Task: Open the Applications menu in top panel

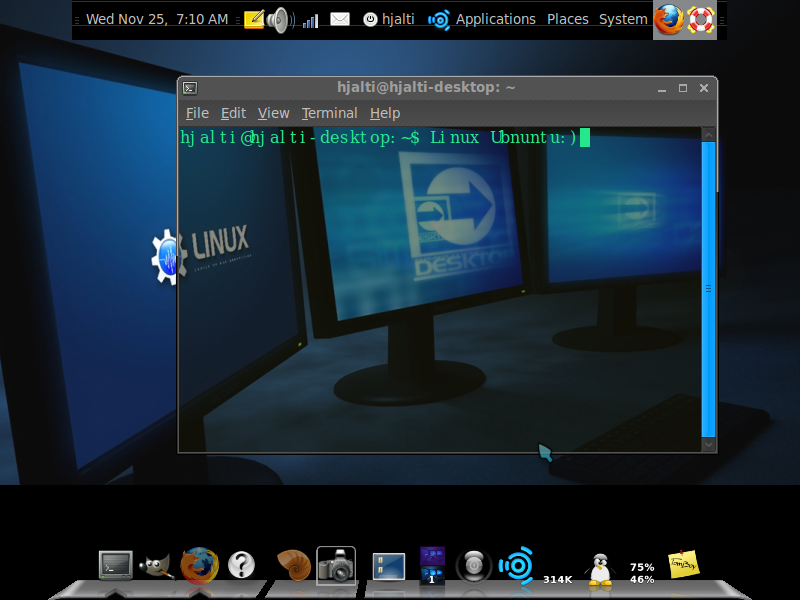Action: 495,19
